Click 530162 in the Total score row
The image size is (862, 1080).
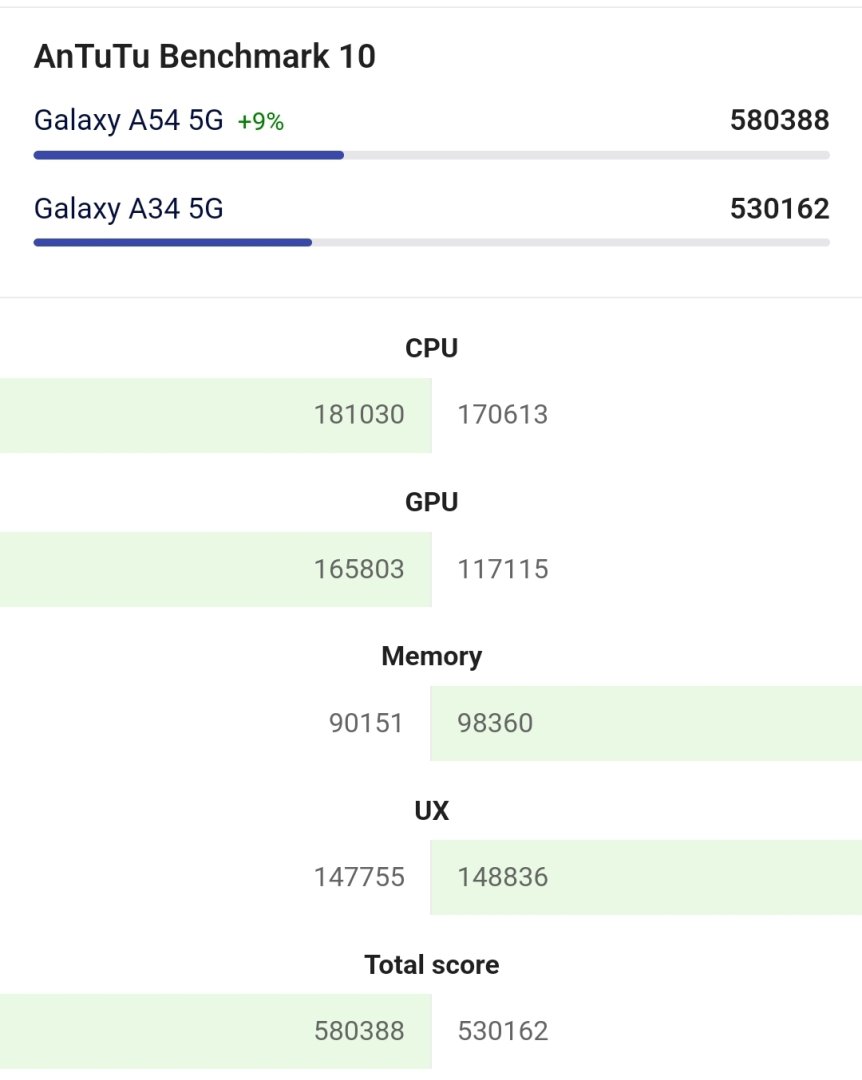pyautogui.click(x=503, y=1031)
